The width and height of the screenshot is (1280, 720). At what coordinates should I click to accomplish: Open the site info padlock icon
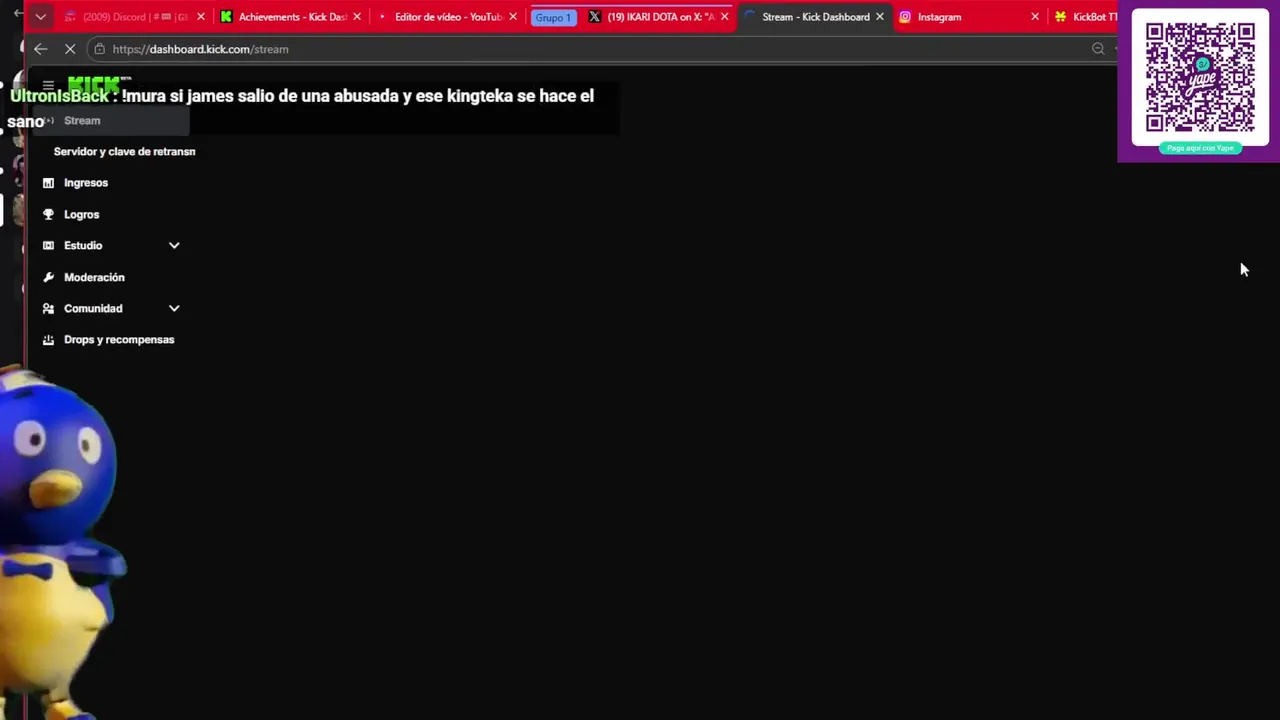[99, 49]
